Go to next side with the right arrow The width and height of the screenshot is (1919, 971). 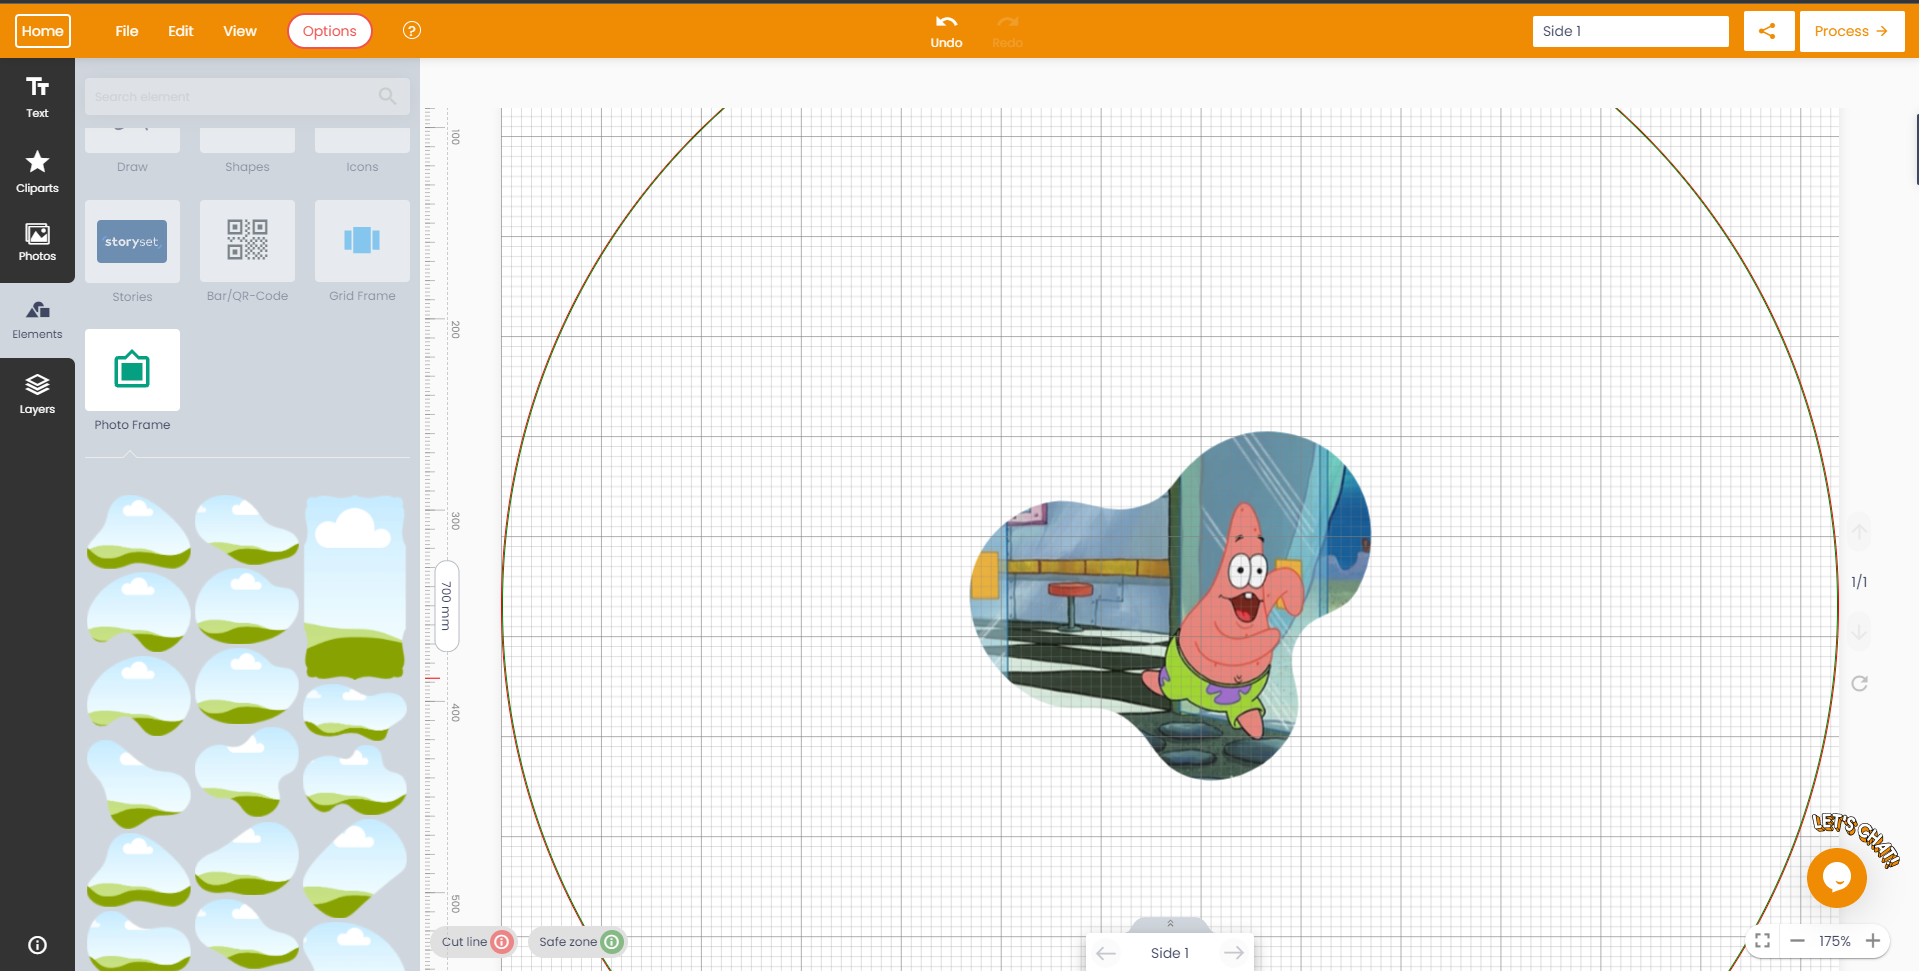click(1234, 953)
